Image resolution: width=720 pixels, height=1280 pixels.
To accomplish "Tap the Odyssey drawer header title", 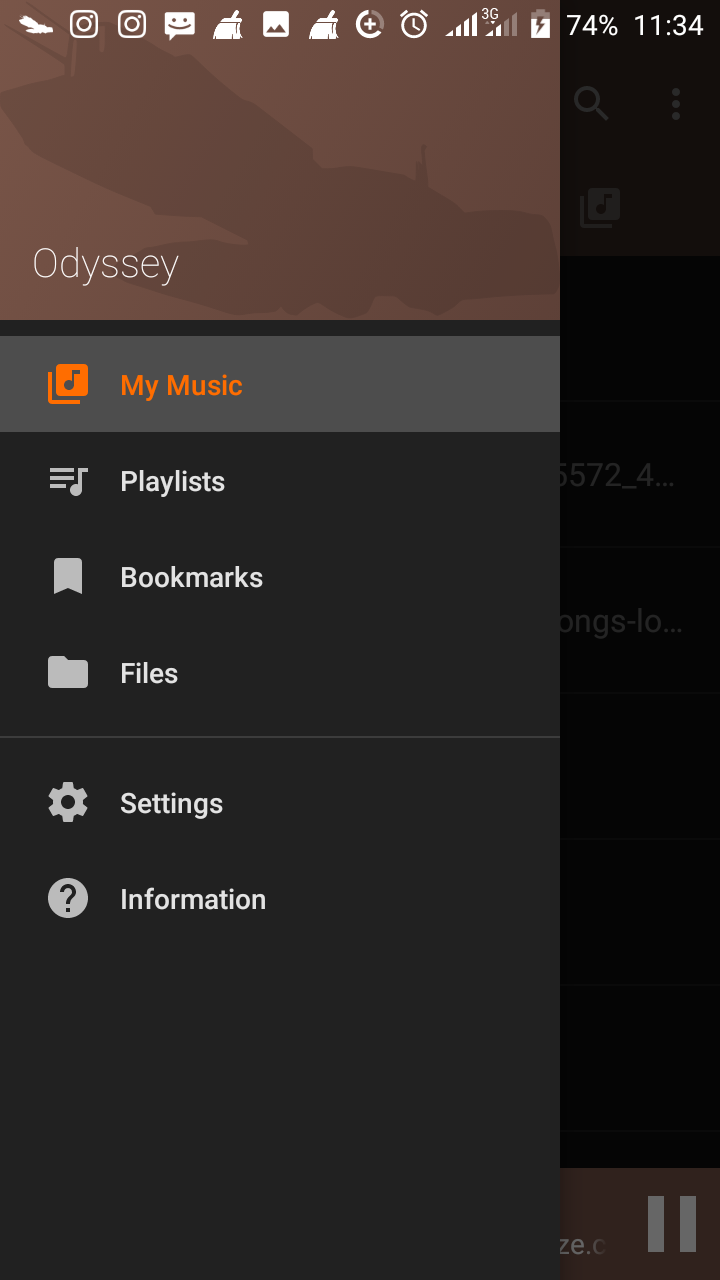I will pos(106,264).
